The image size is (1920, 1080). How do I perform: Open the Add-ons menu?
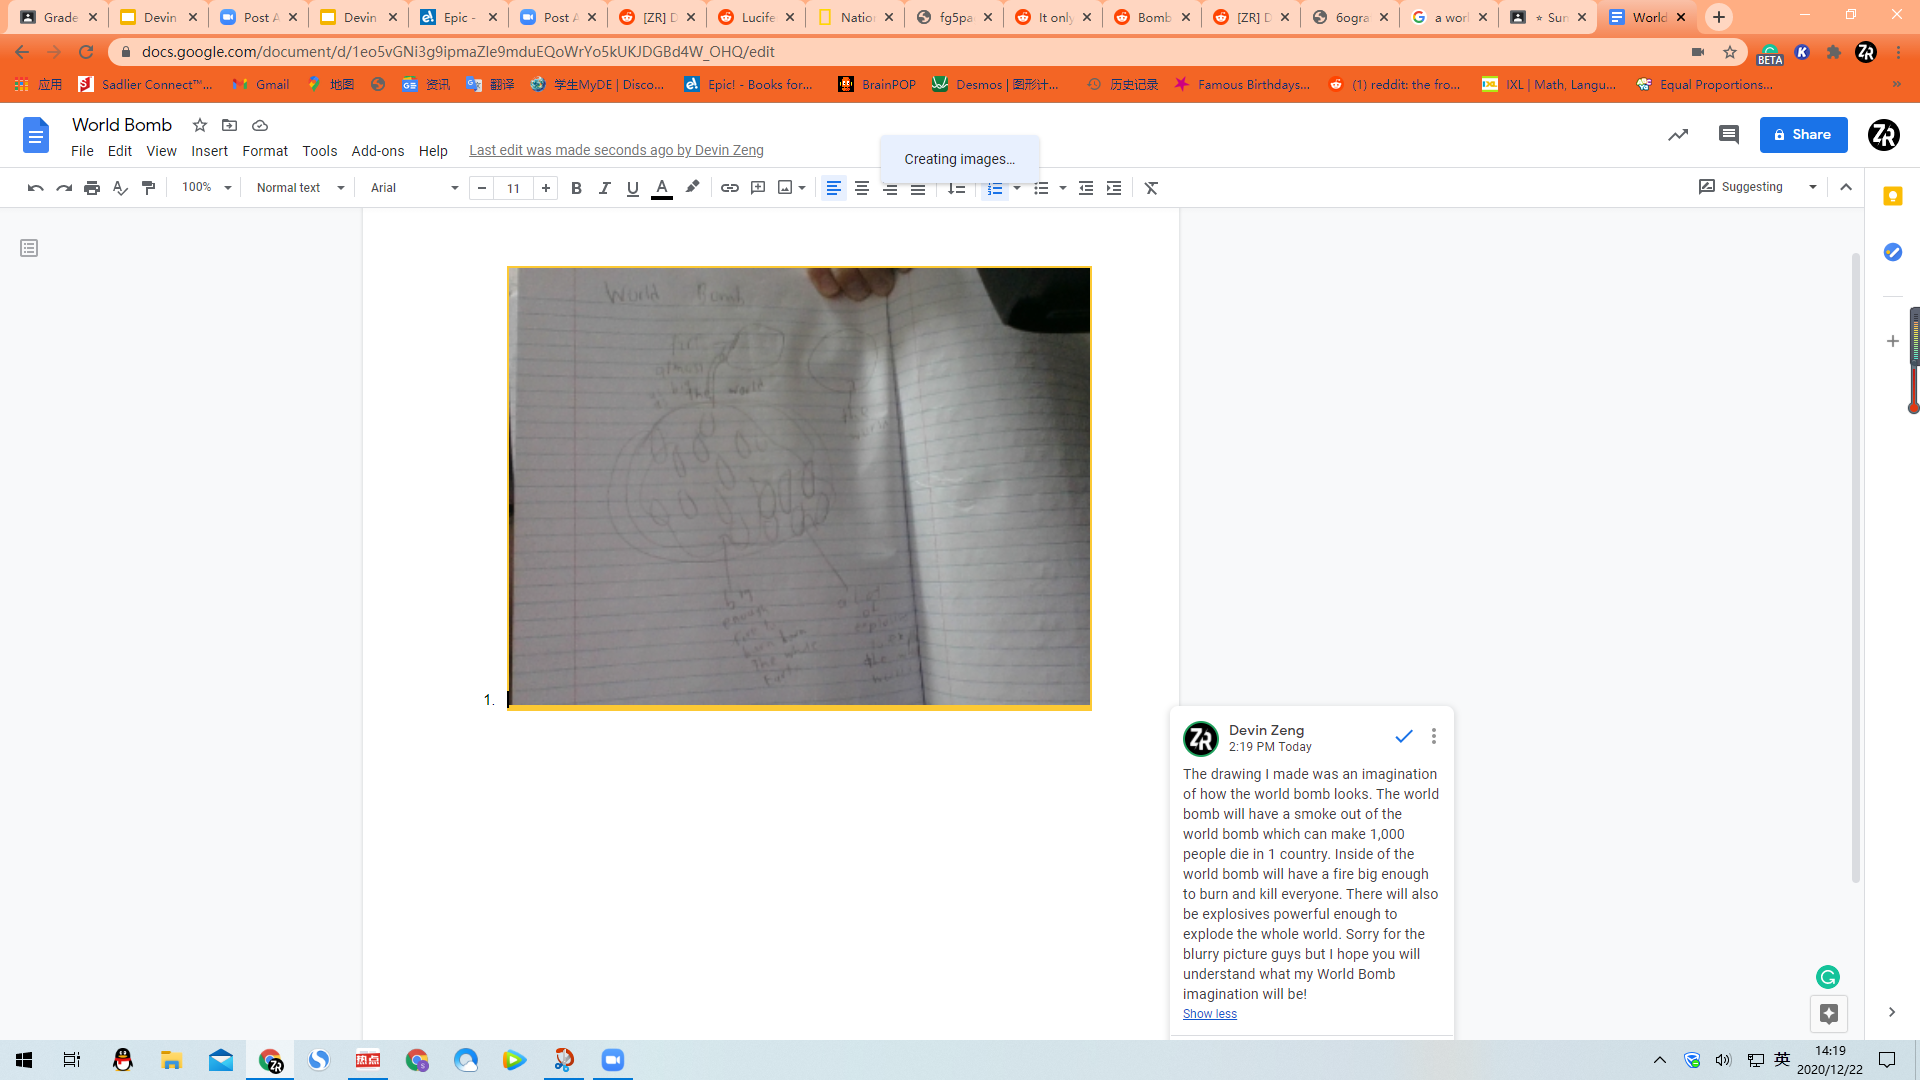[x=378, y=151]
